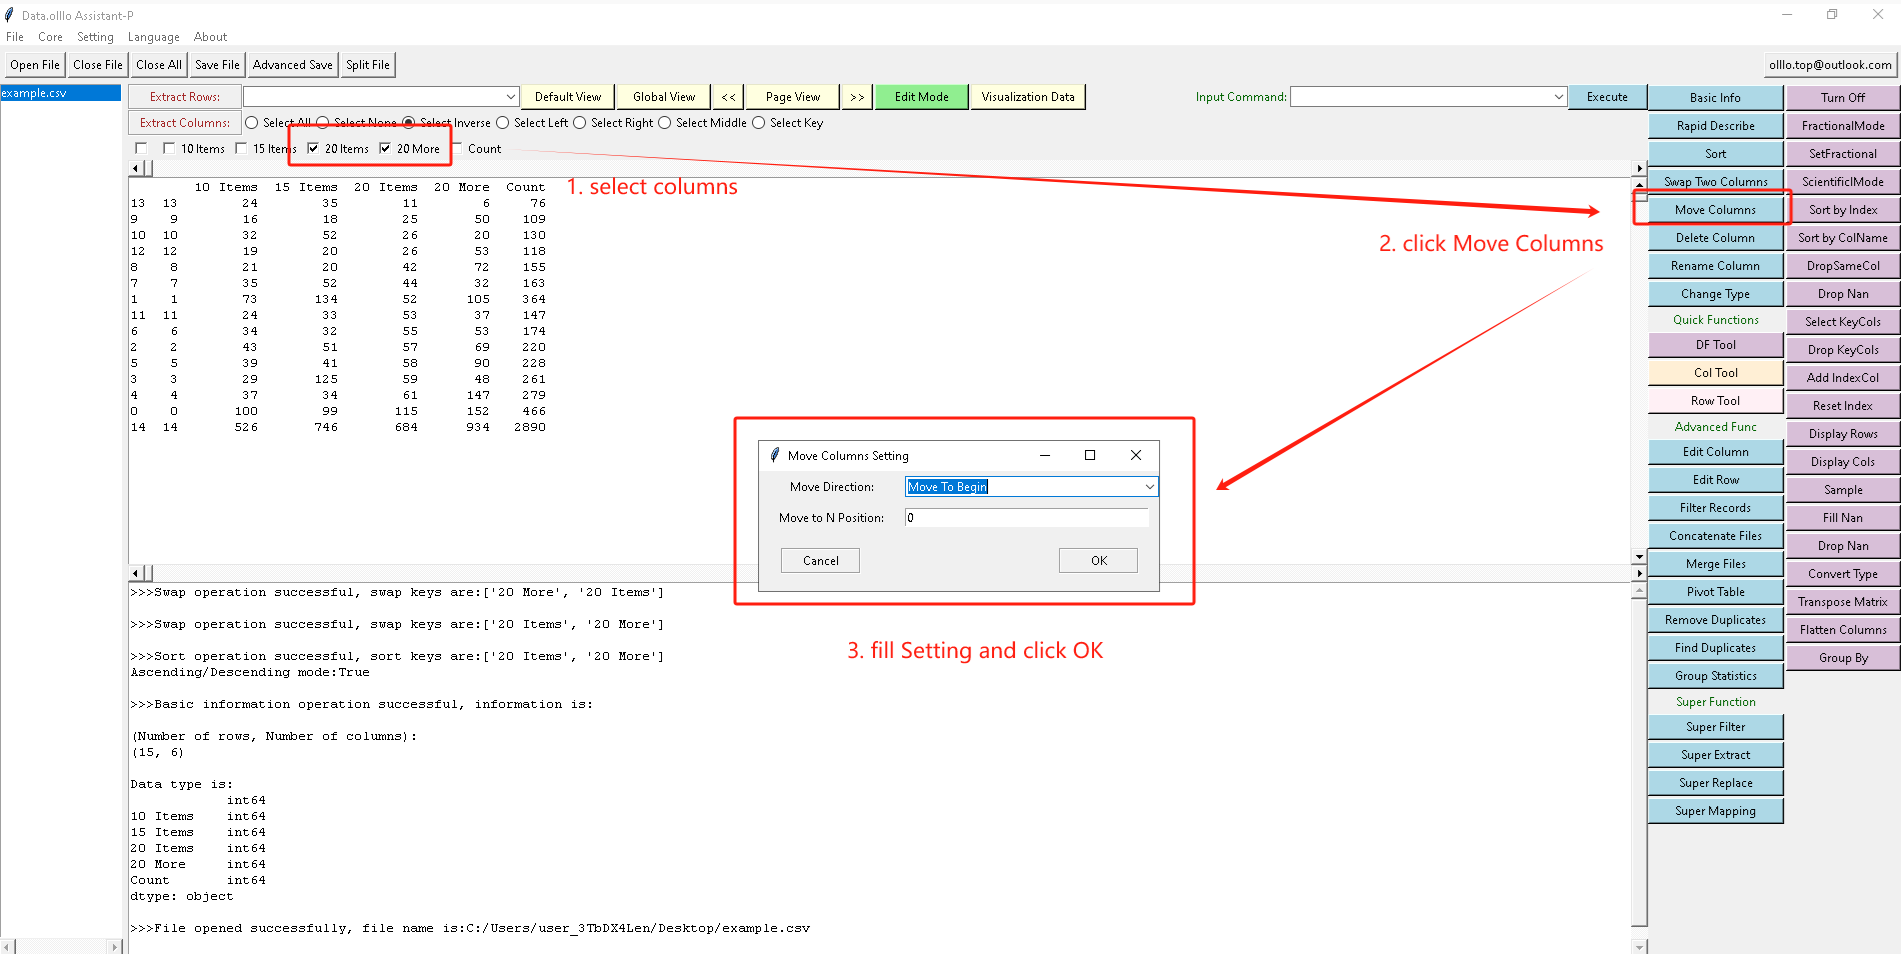The image size is (1901, 954).
Task: Click the Col Tool button
Action: 1715,373
